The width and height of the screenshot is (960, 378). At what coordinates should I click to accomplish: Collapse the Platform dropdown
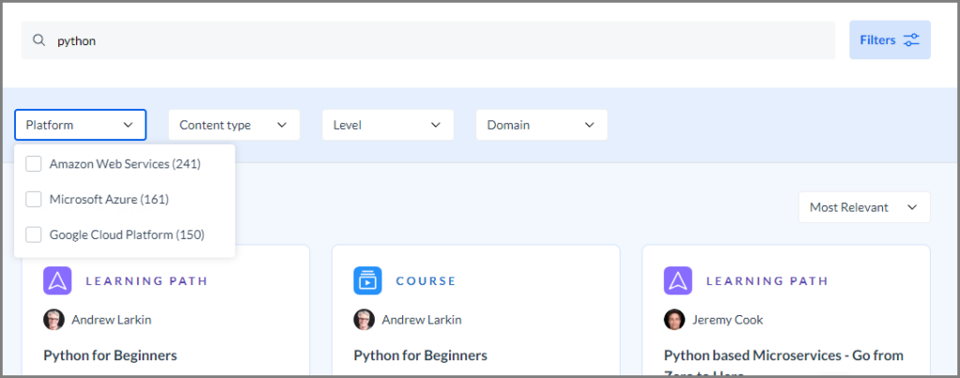click(x=80, y=125)
